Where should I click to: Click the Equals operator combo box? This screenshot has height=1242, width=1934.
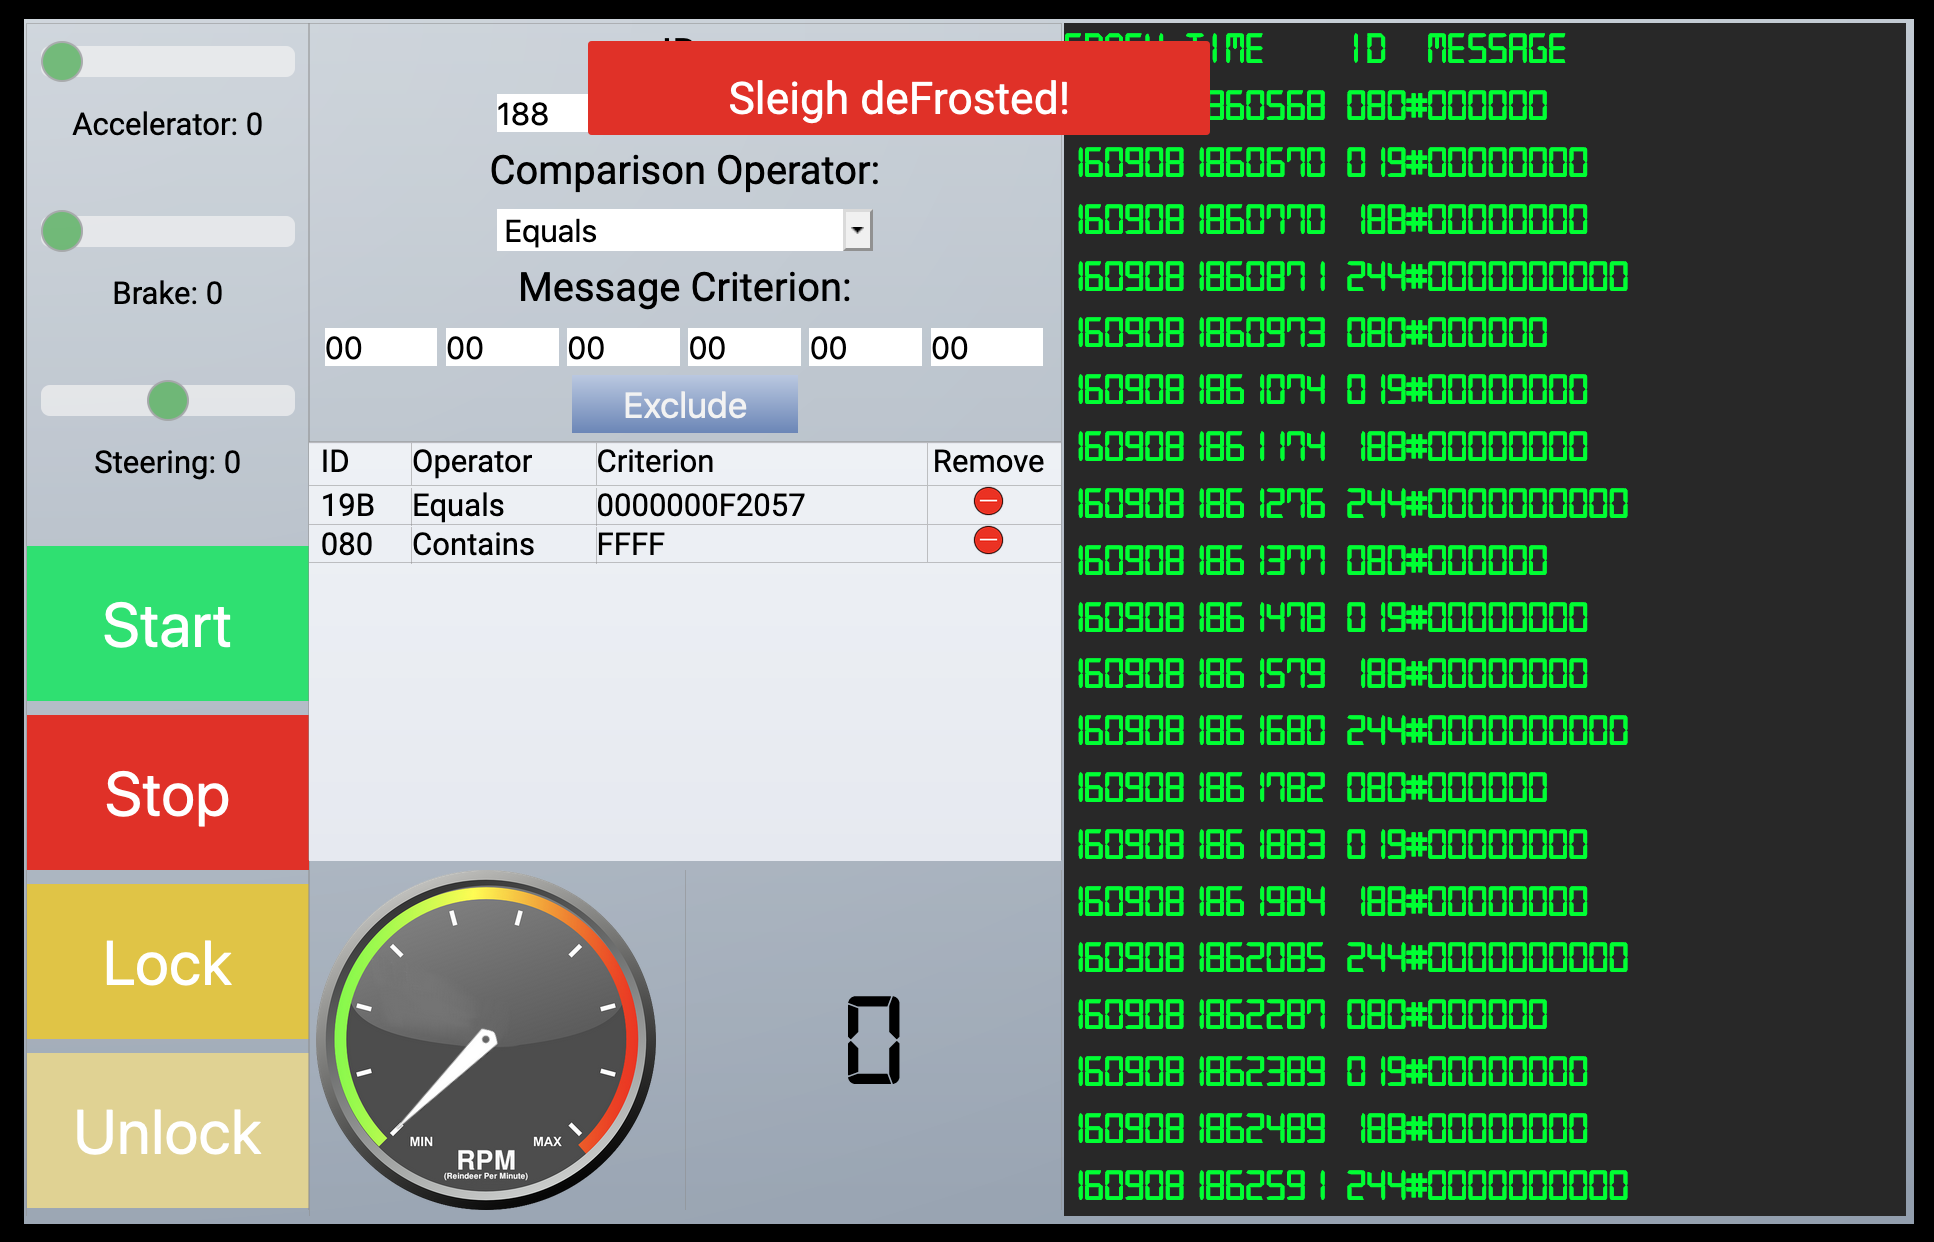(670, 231)
